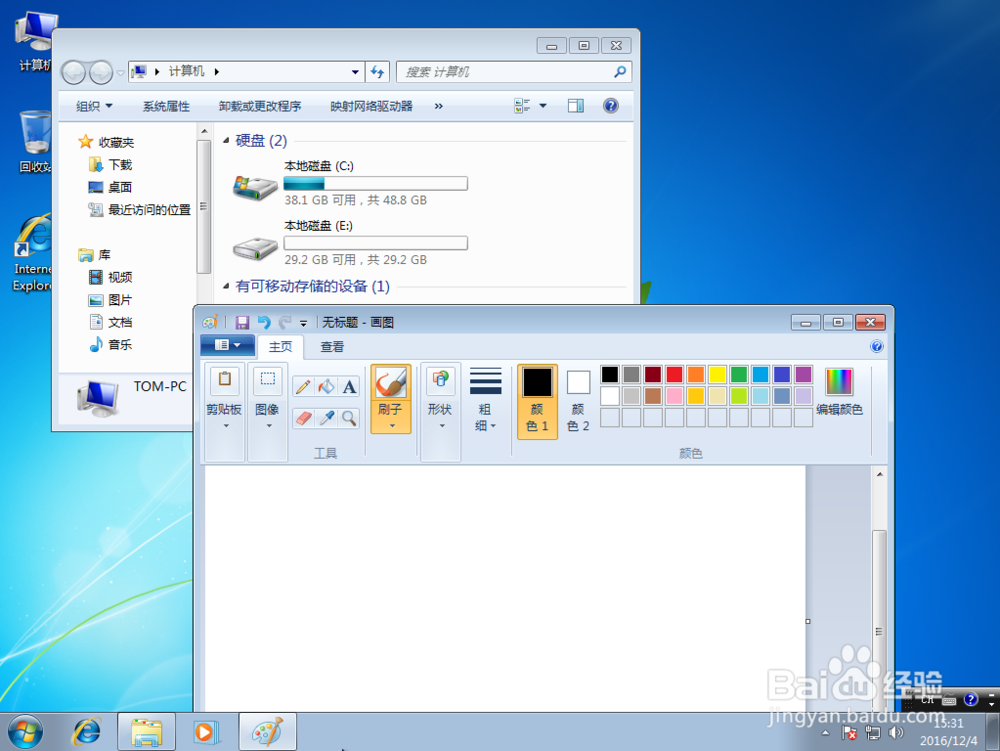Open 最近访问的位置 Recent places
Screen dimensions: 1000x751
point(140,210)
